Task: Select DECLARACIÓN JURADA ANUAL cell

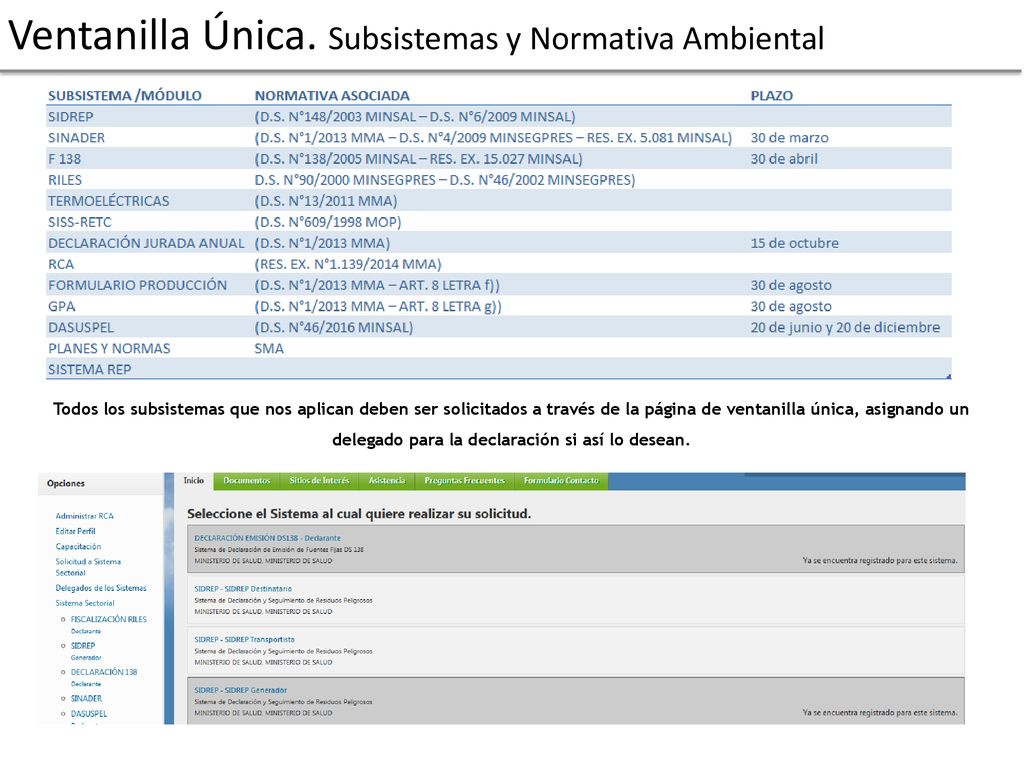Action: pyautogui.click(x=146, y=243)
